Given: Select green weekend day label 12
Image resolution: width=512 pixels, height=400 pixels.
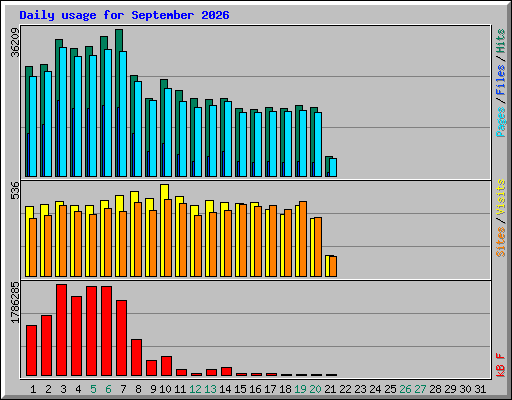Looking at the screenshot, I should click(x=195, y=389).
